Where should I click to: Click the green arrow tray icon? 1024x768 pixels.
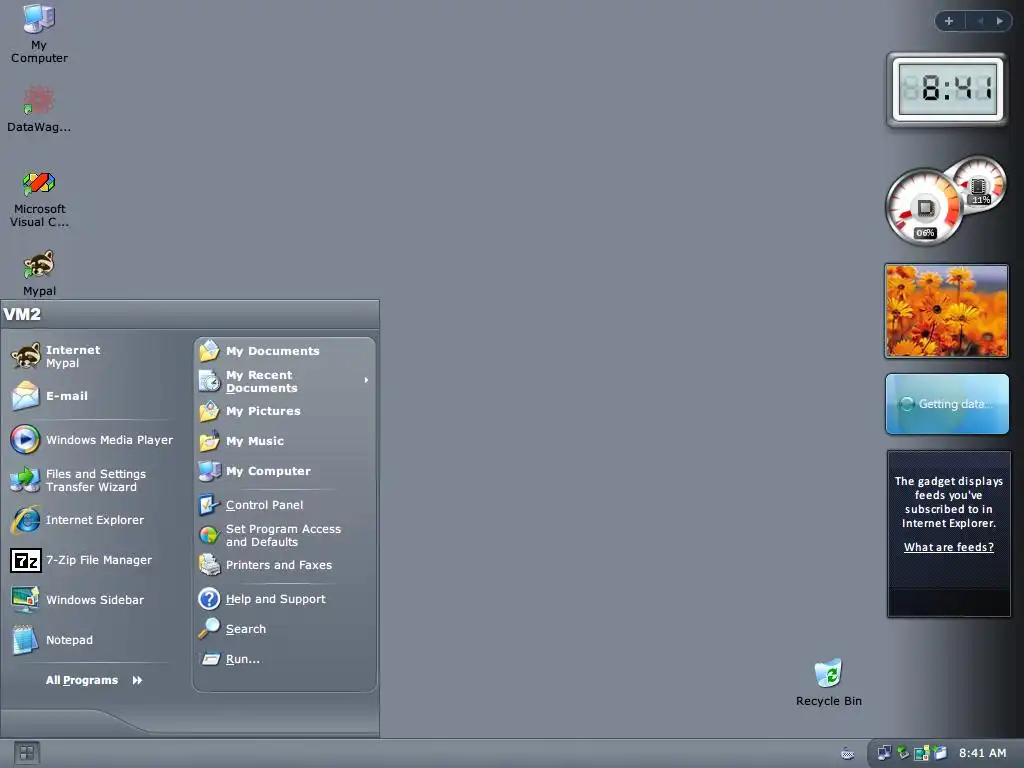pos(903,753)
